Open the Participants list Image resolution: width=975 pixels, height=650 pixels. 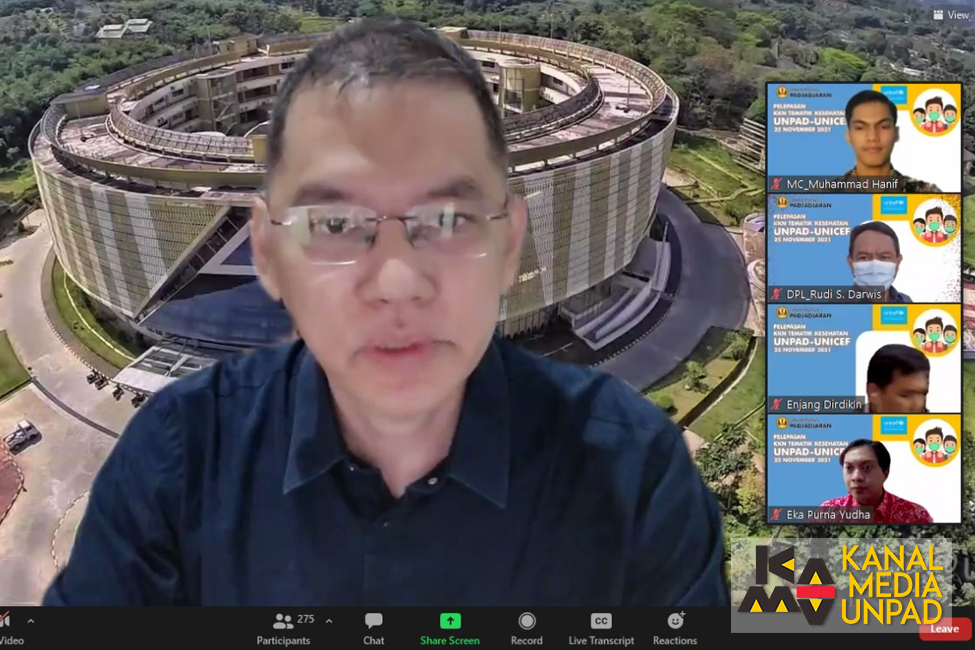(x=283, y=628)
